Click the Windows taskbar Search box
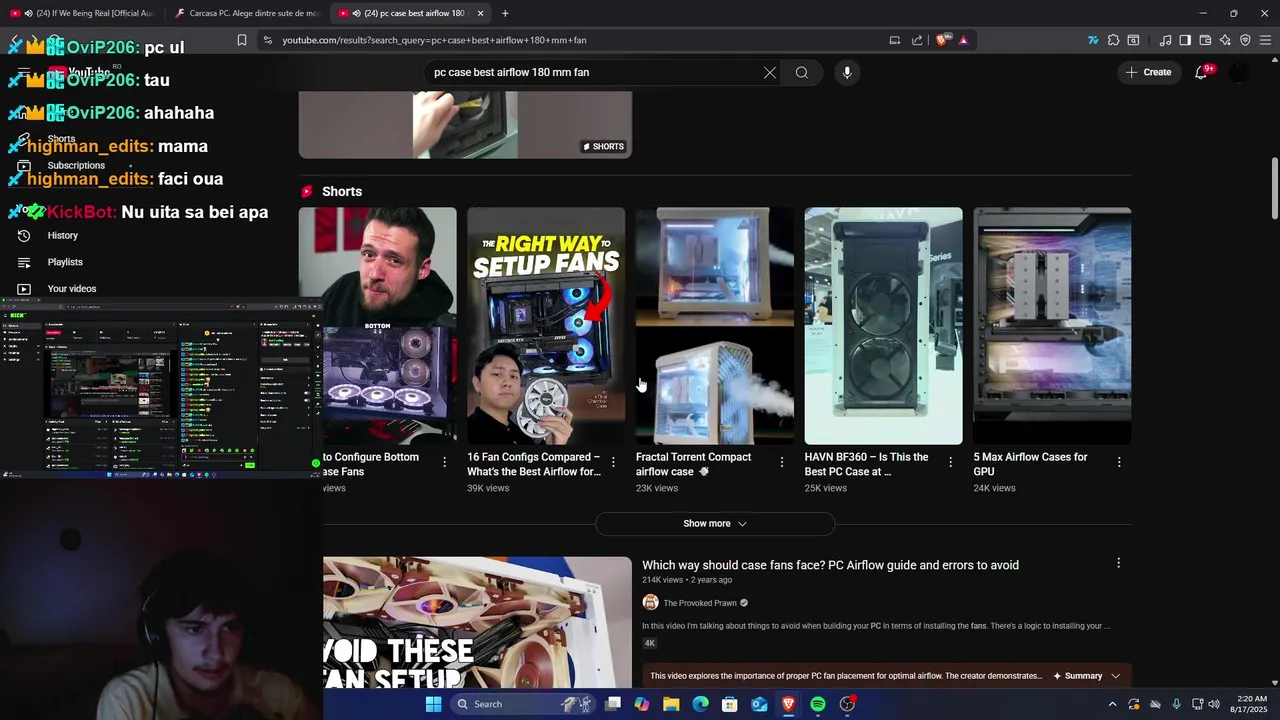 pos(522,704)
